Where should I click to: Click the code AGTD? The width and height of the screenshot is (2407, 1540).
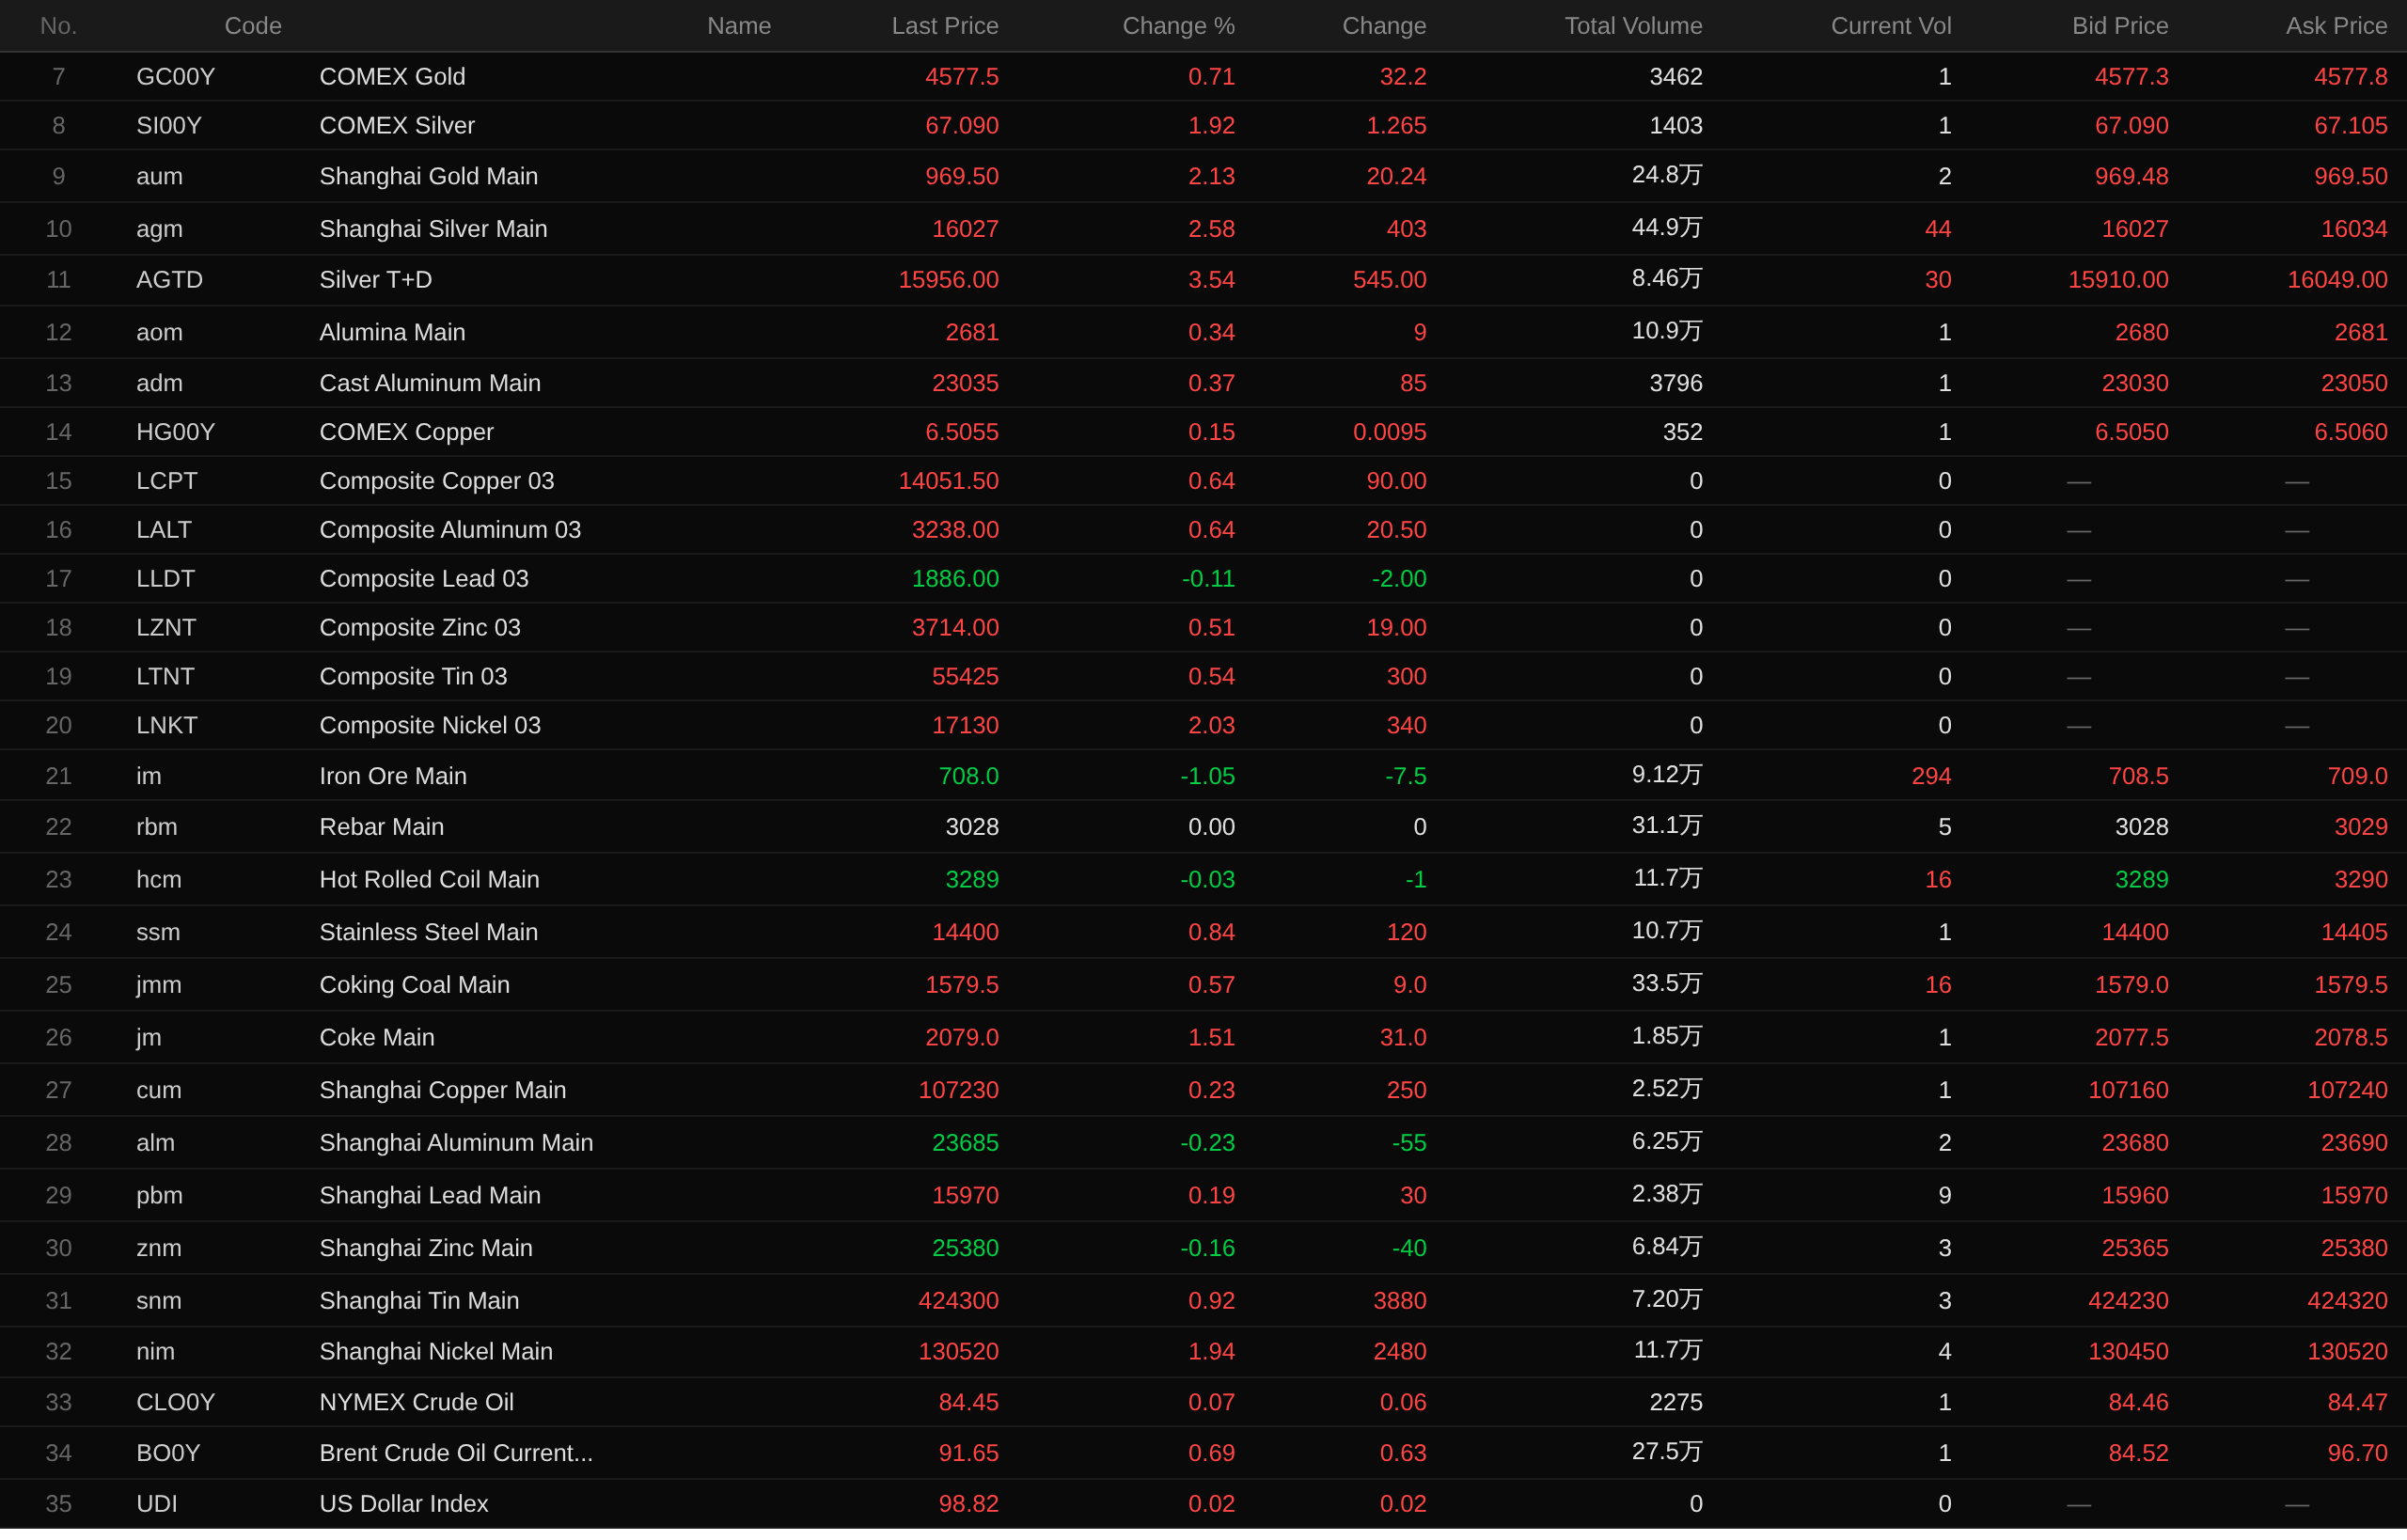169,280
